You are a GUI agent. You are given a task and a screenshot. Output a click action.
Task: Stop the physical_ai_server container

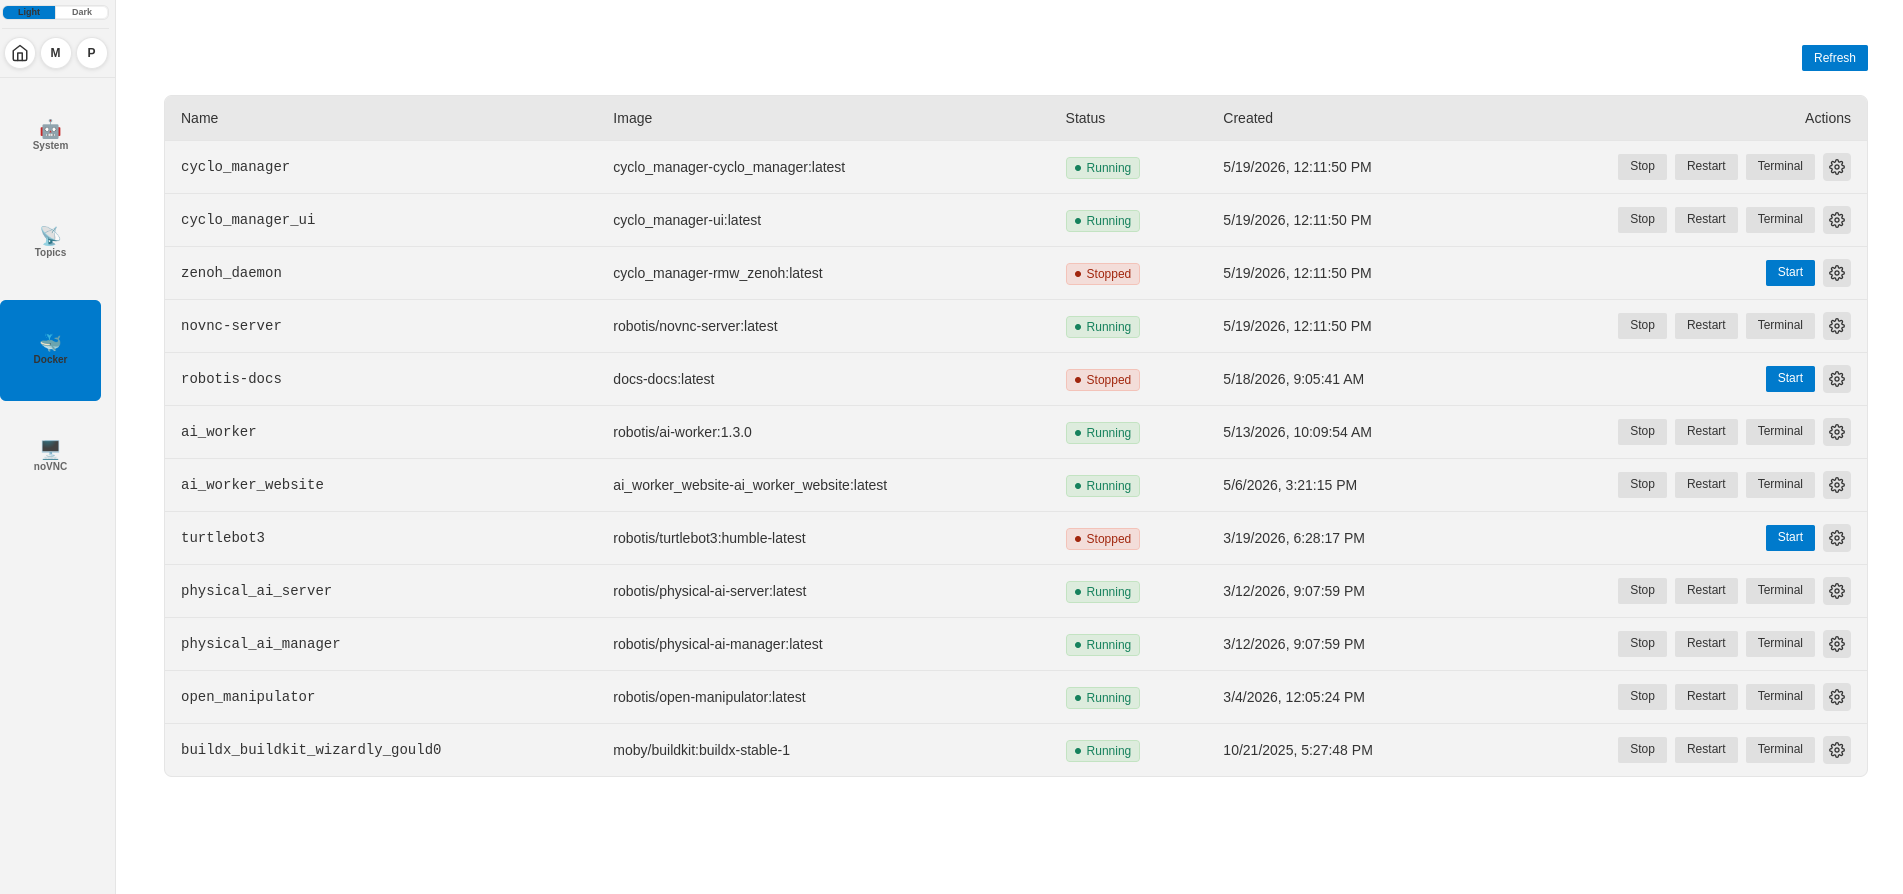(1642, 591)
